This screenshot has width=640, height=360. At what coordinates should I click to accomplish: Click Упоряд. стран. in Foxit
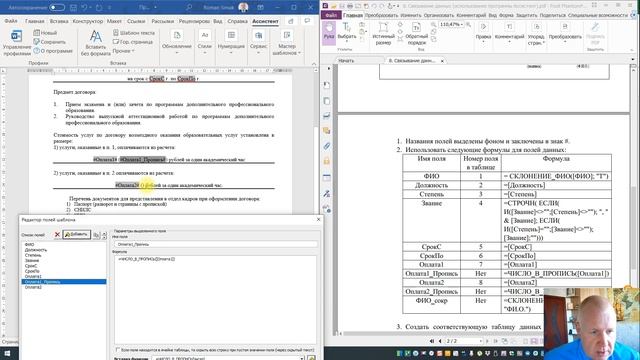coord(536,33)
